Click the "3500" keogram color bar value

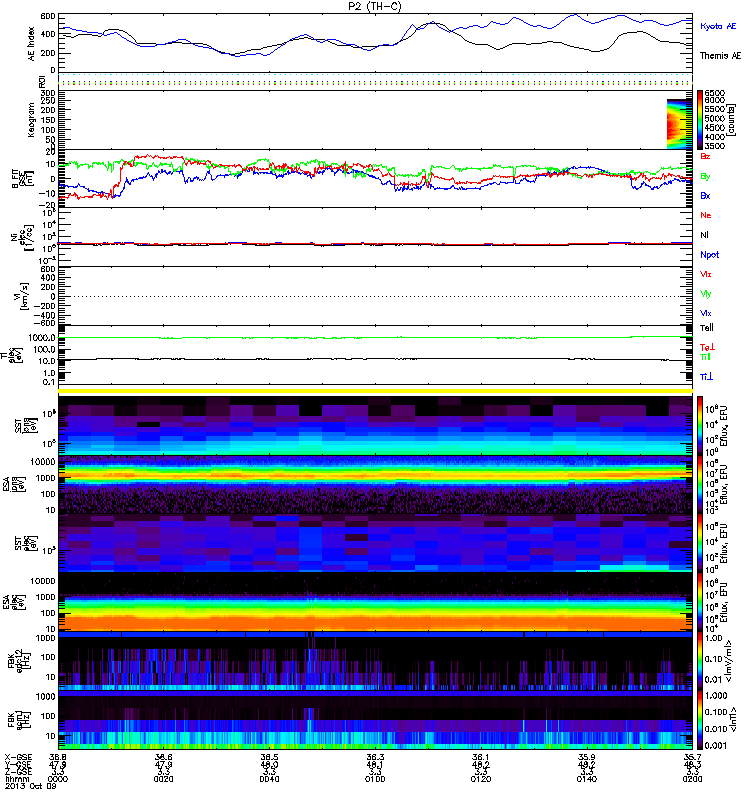(x=714, y=146)
